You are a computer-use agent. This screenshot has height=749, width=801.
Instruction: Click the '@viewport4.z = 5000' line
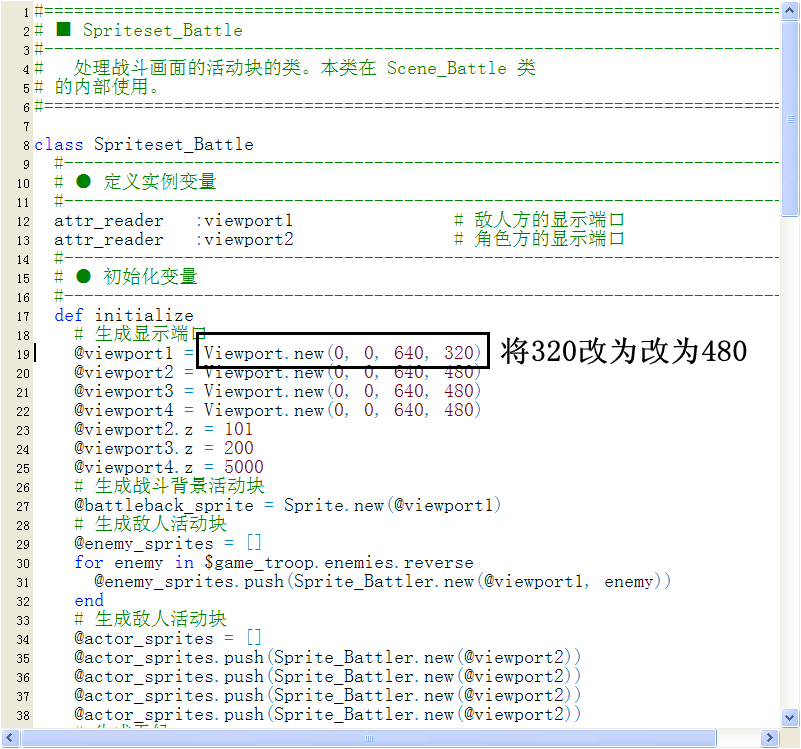pos(169,467)
